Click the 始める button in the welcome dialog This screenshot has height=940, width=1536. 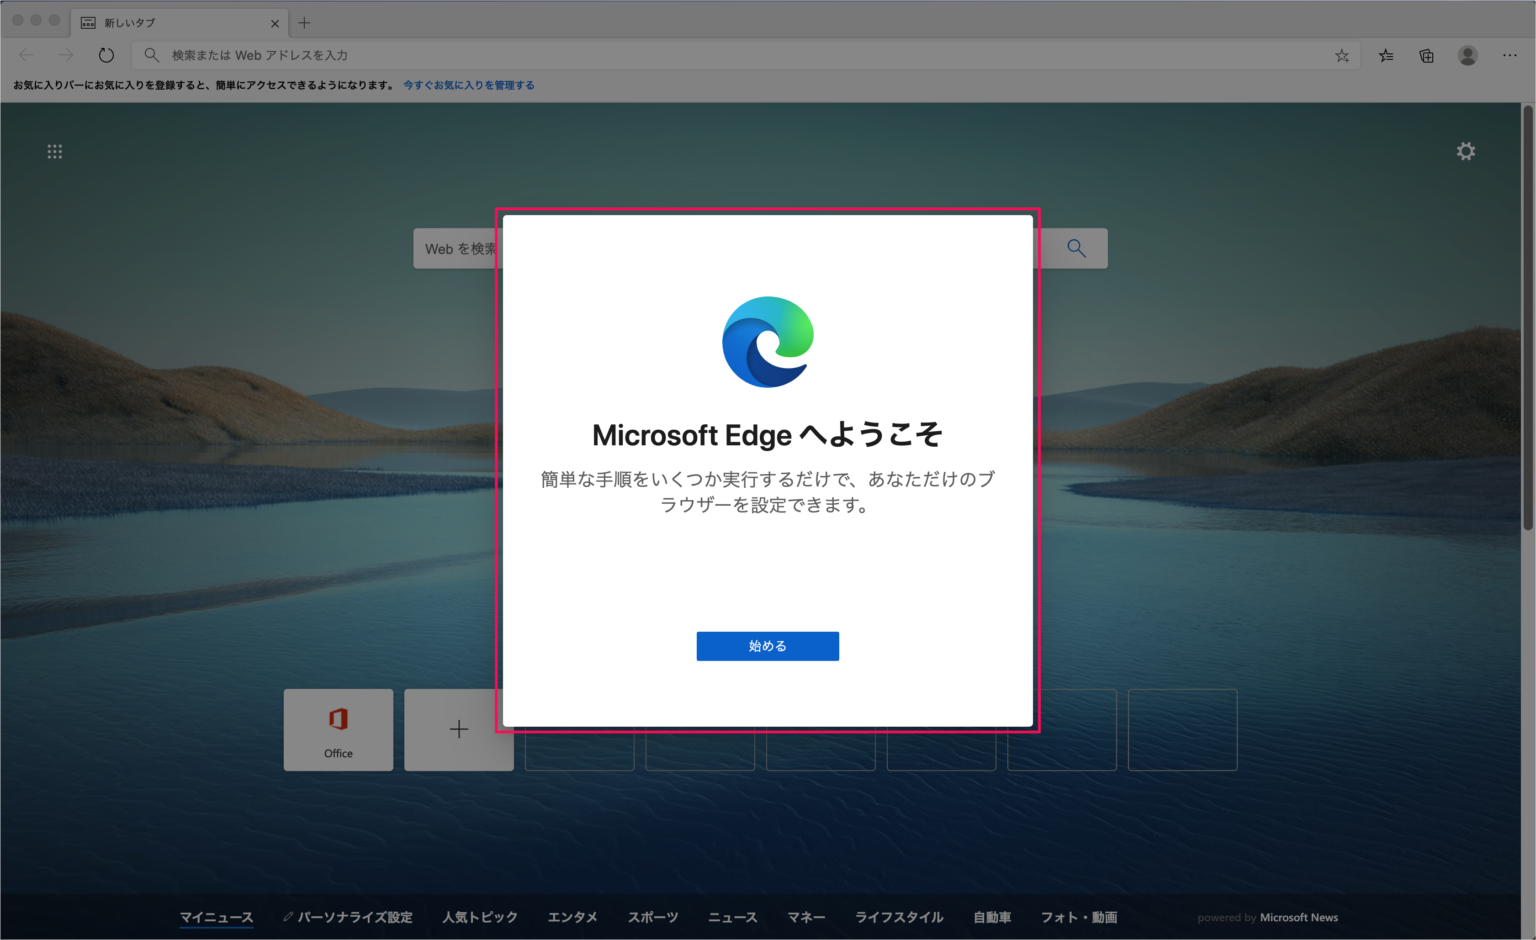tap(767, 646)
